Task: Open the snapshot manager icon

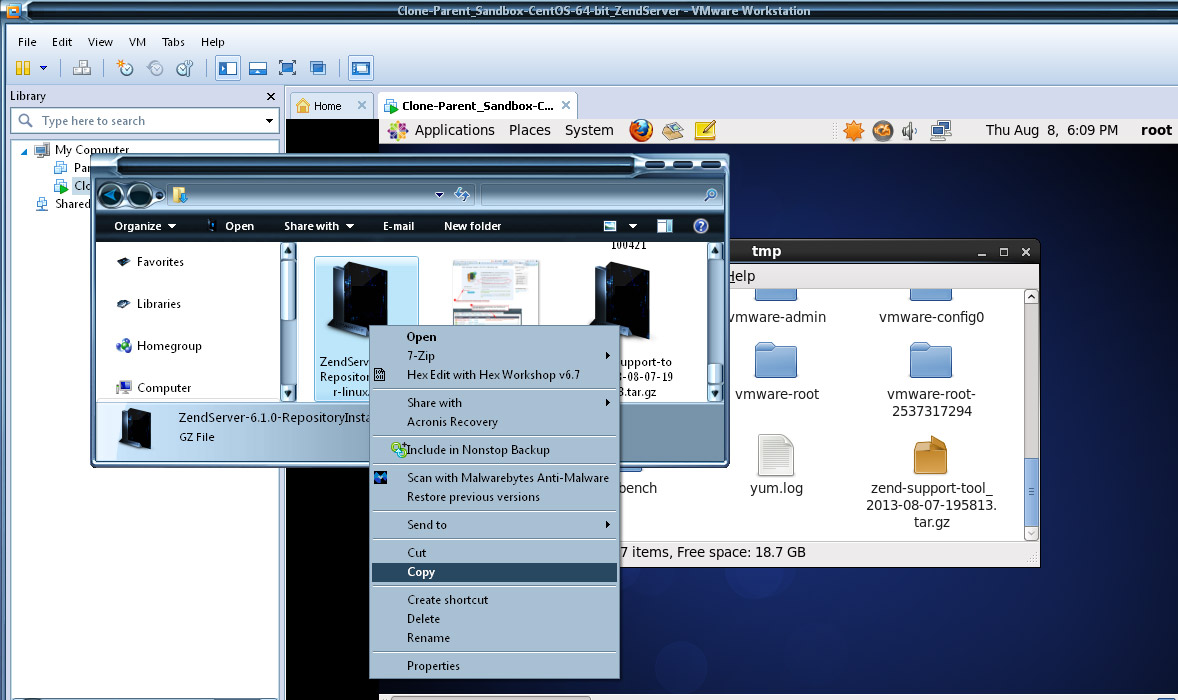Action: click(185, 68)
